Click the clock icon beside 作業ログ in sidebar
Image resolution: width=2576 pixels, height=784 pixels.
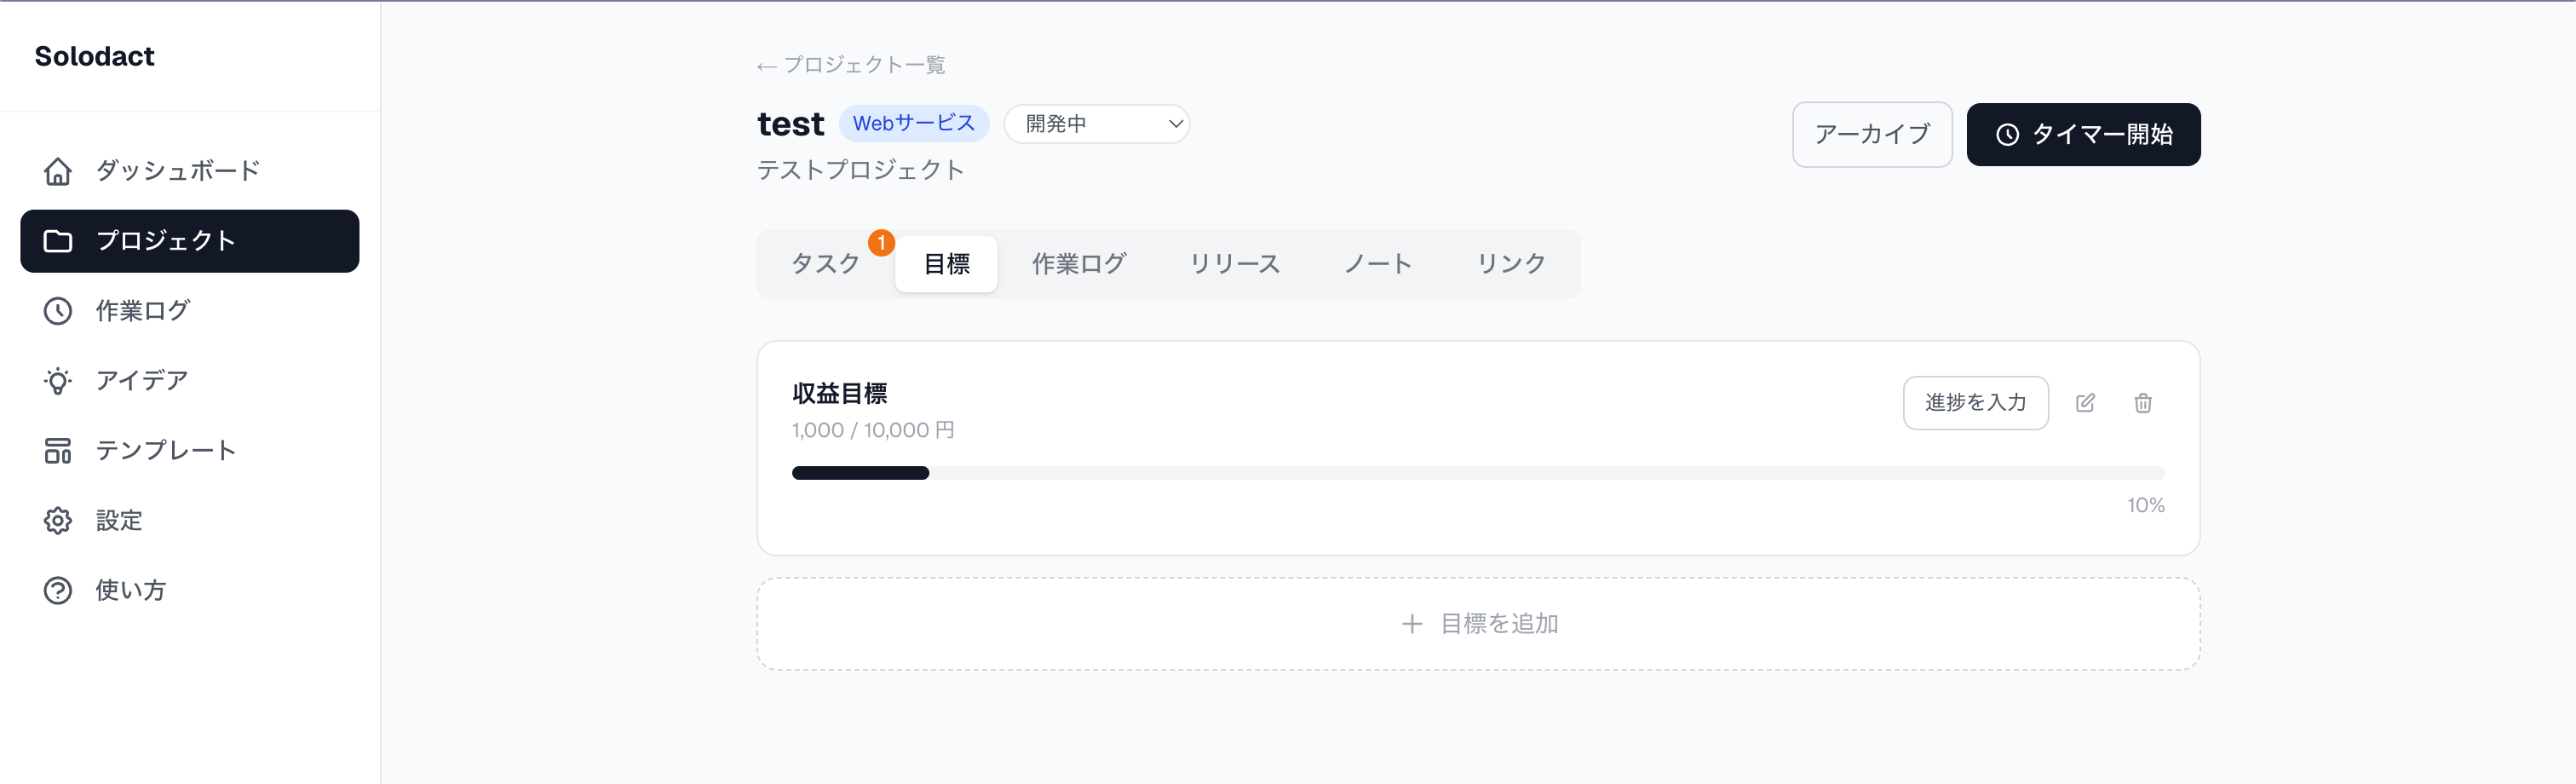(x=58, y=311)
